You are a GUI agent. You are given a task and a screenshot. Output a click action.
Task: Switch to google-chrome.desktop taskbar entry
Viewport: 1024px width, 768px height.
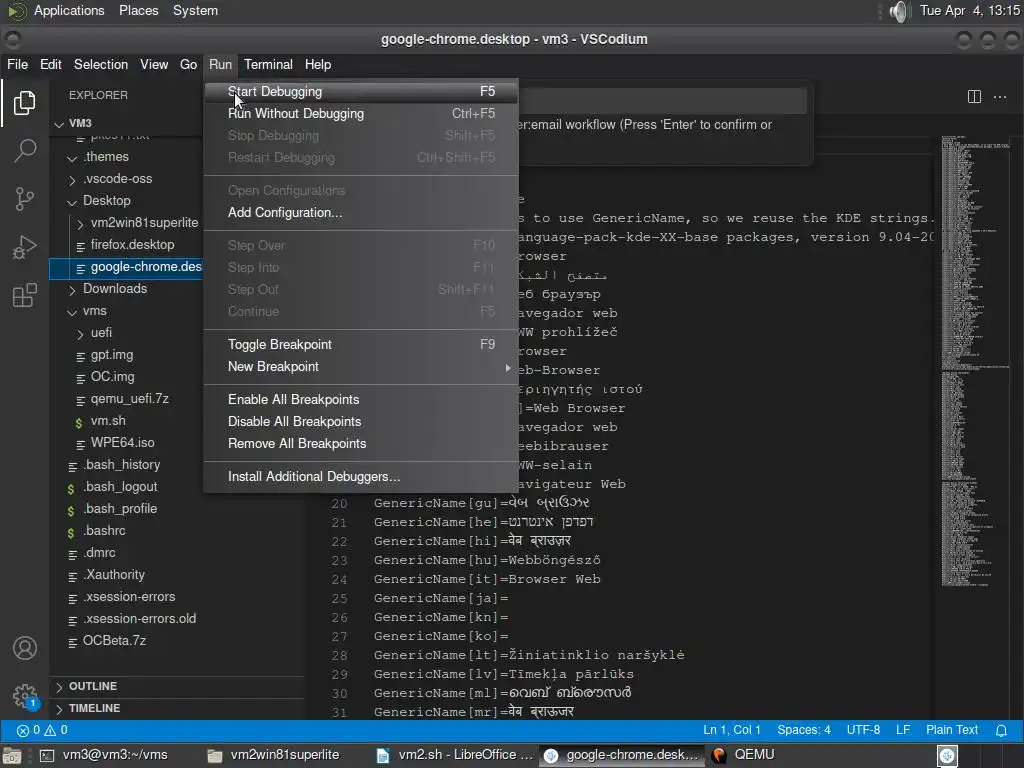pyautogui.click(x=622, y=755)
